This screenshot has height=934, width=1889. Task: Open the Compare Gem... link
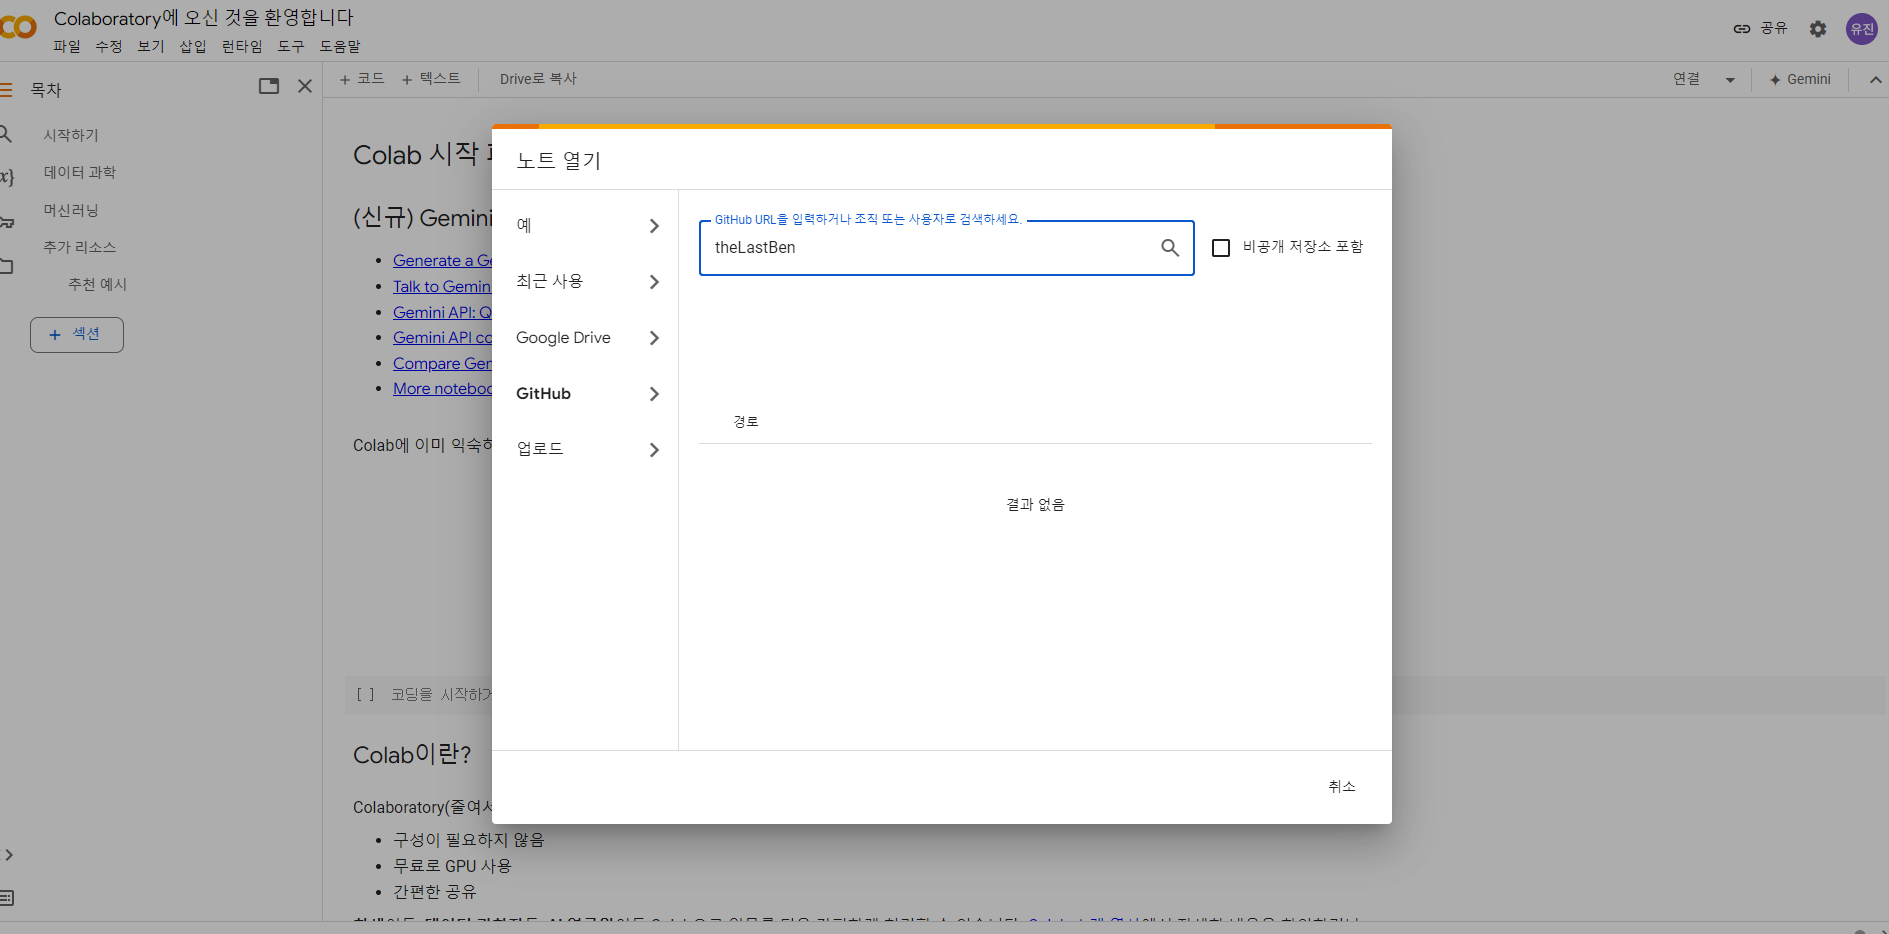click(442, 364)
